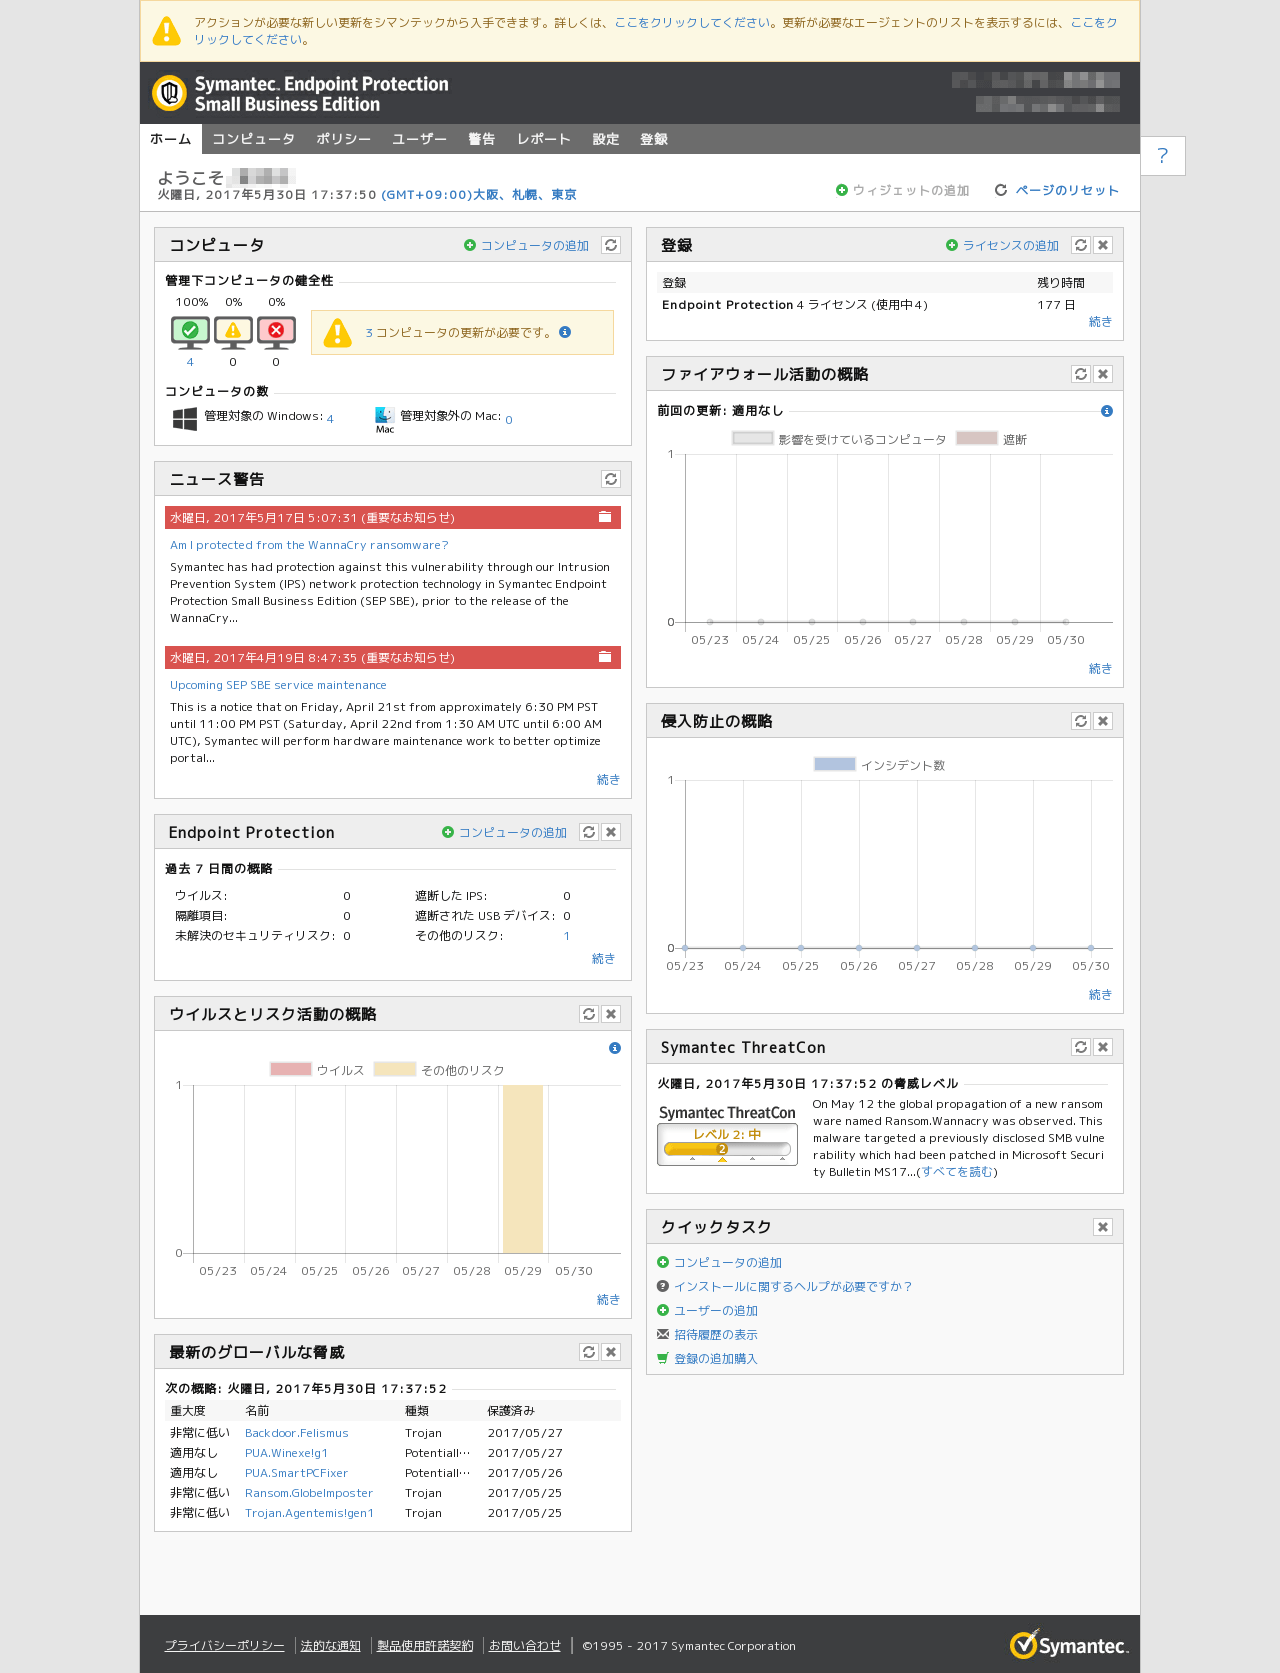Click 登録の追加購入 quick task
This screenshot has height=1673, width=1280.
716,1359
